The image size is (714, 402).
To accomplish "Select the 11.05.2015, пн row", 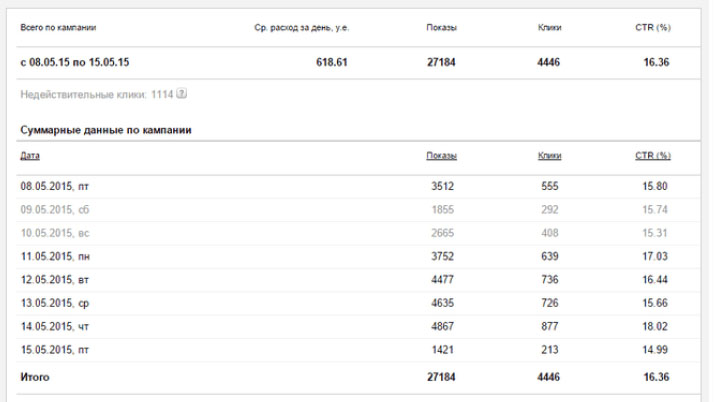I will 358,257.
